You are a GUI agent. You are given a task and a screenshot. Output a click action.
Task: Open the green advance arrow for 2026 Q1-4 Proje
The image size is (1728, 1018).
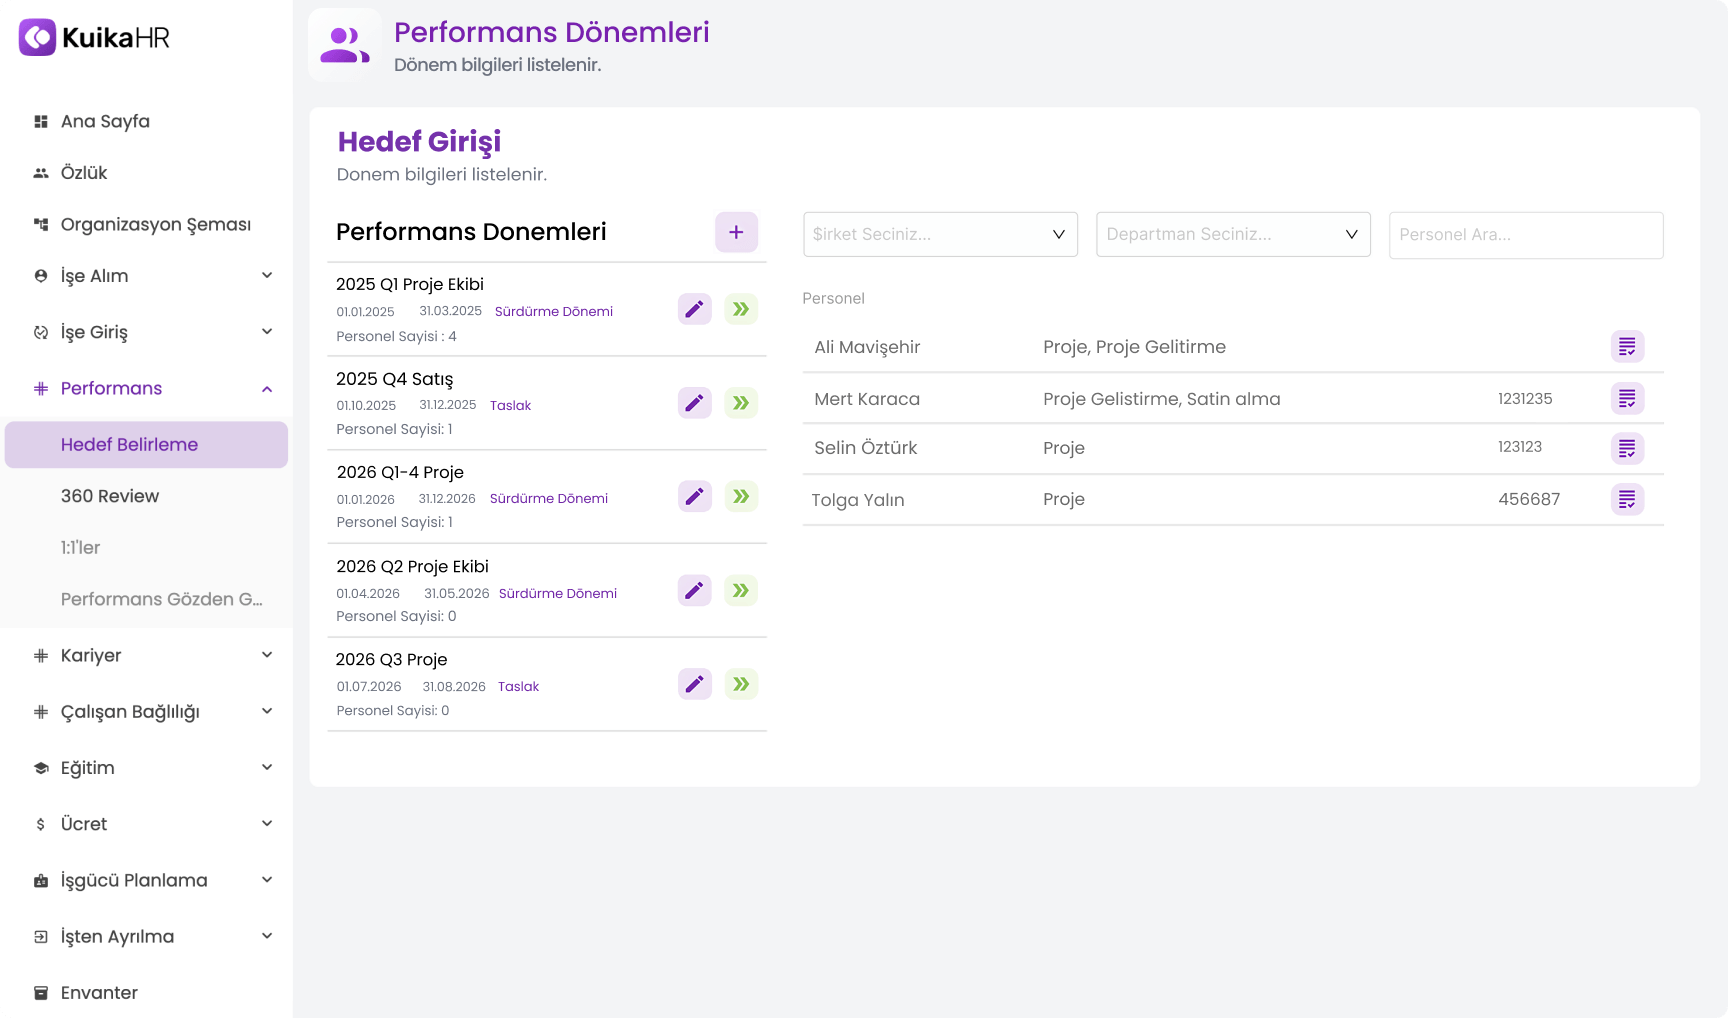point(740,496)
